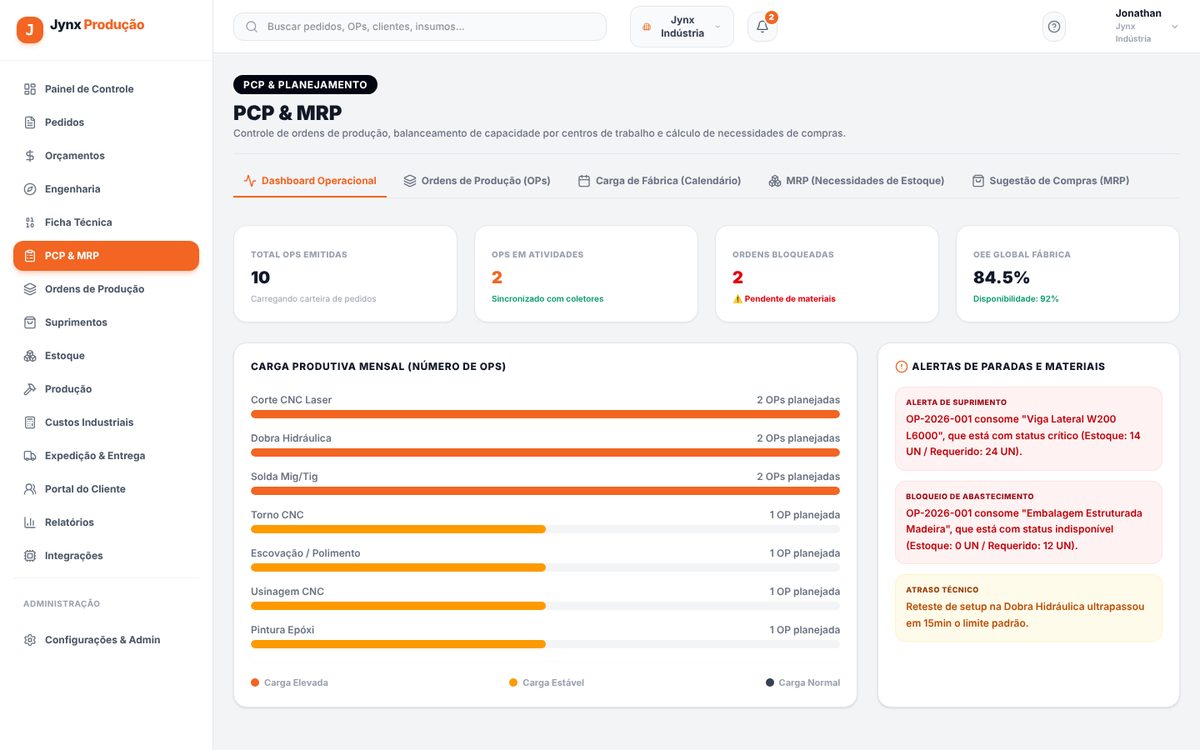Click the search magnifier icon

pyautogui.click(x=251, y=27)
